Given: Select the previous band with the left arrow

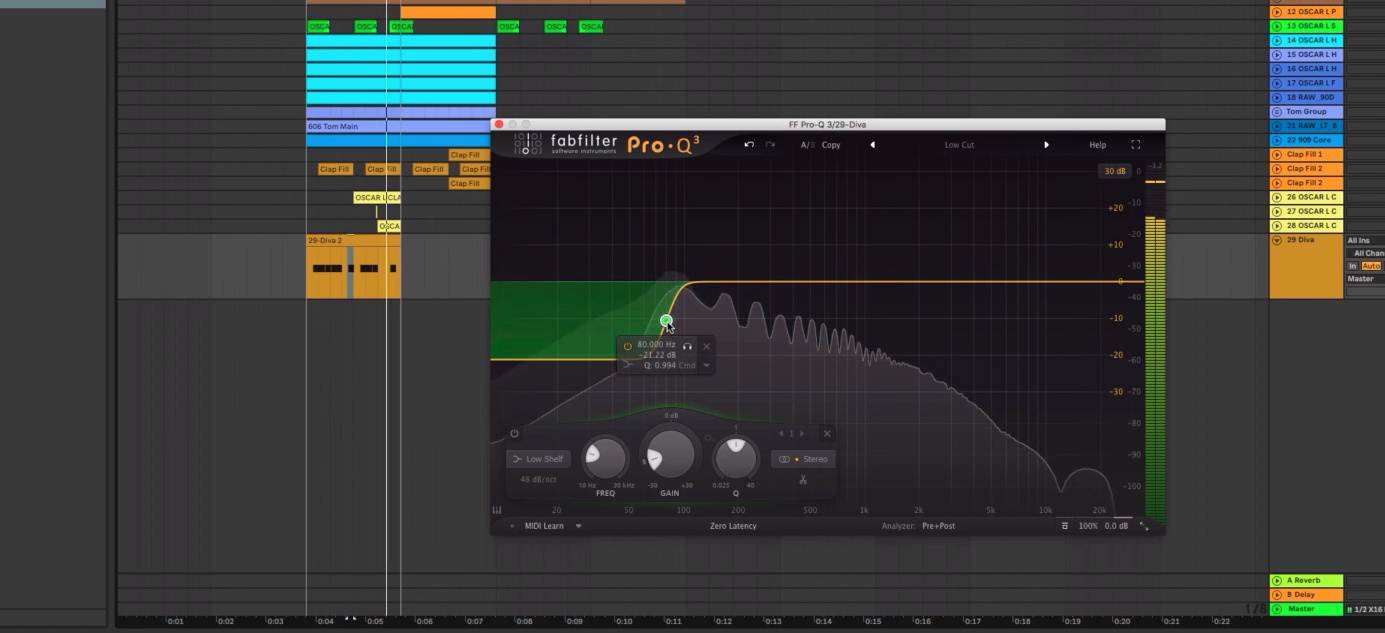Looking at the screenshot, I should point(781,434).
